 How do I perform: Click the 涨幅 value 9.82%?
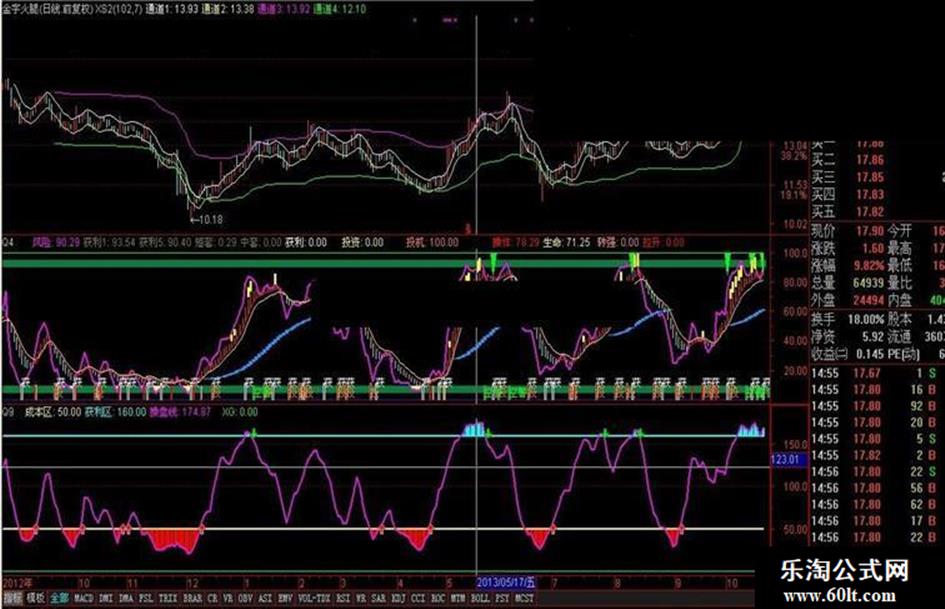[868, 265]
